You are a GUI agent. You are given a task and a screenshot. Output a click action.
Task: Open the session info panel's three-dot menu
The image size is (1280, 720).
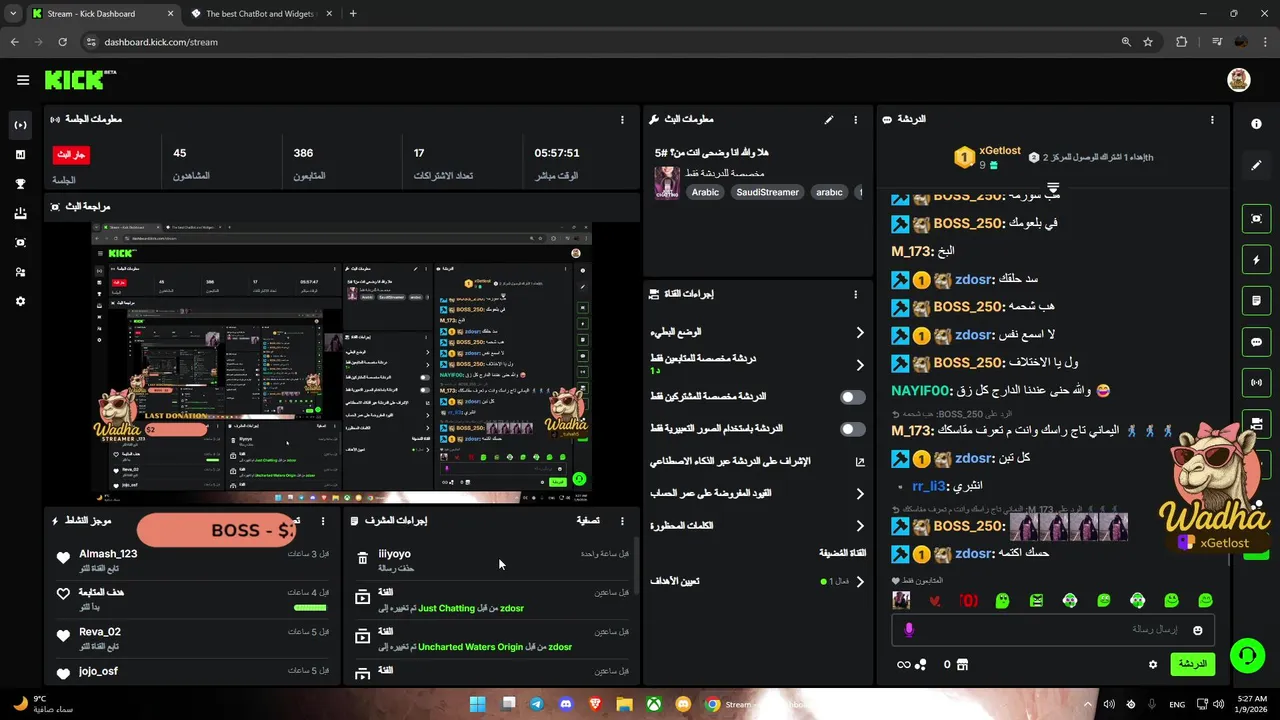tap(622, 119)
